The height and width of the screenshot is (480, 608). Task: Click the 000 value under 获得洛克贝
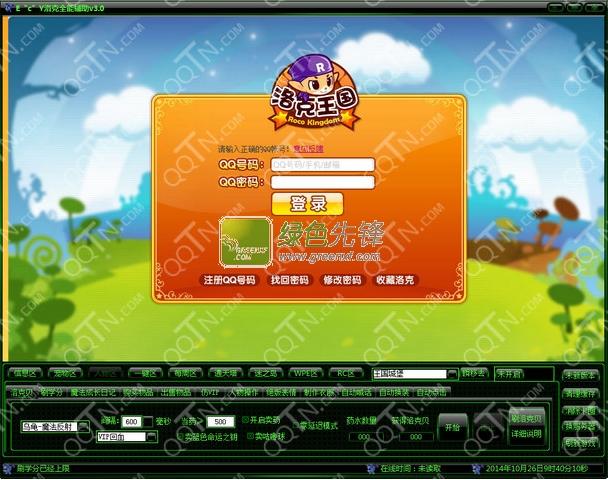click(x=415, y=437)
